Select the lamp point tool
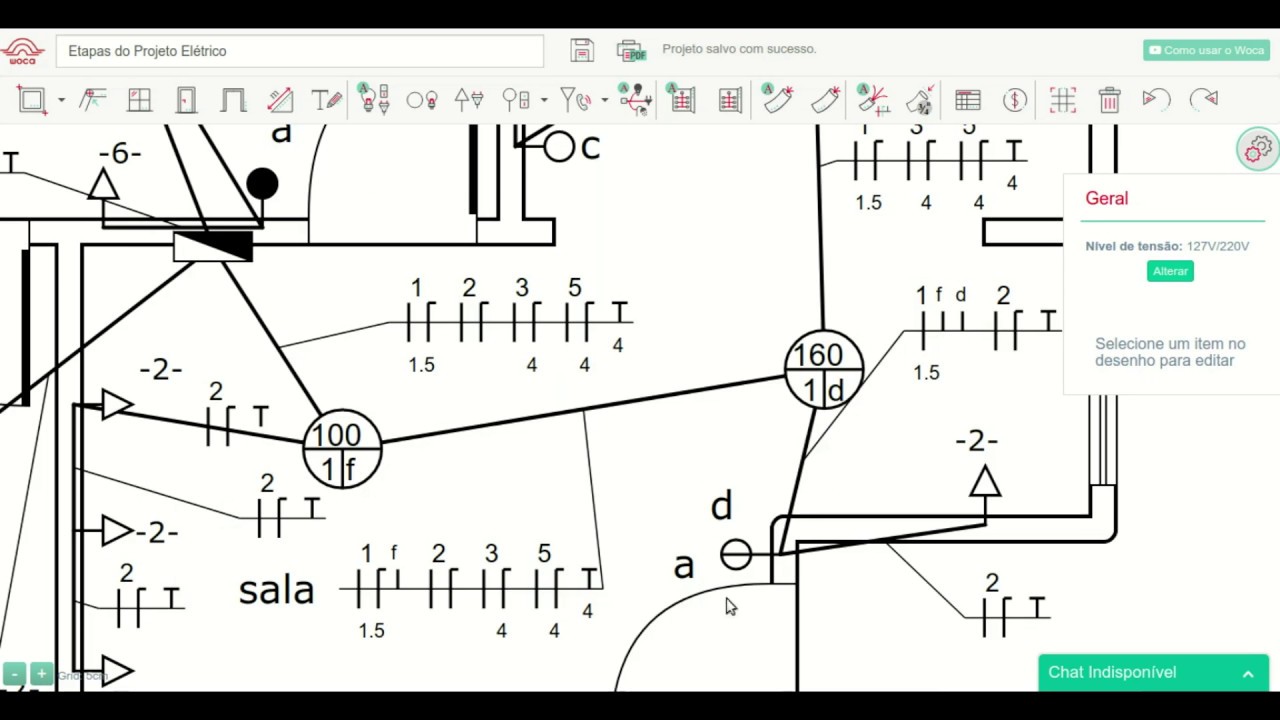This screenshot has width=1280, height=720. click(422, 100)
